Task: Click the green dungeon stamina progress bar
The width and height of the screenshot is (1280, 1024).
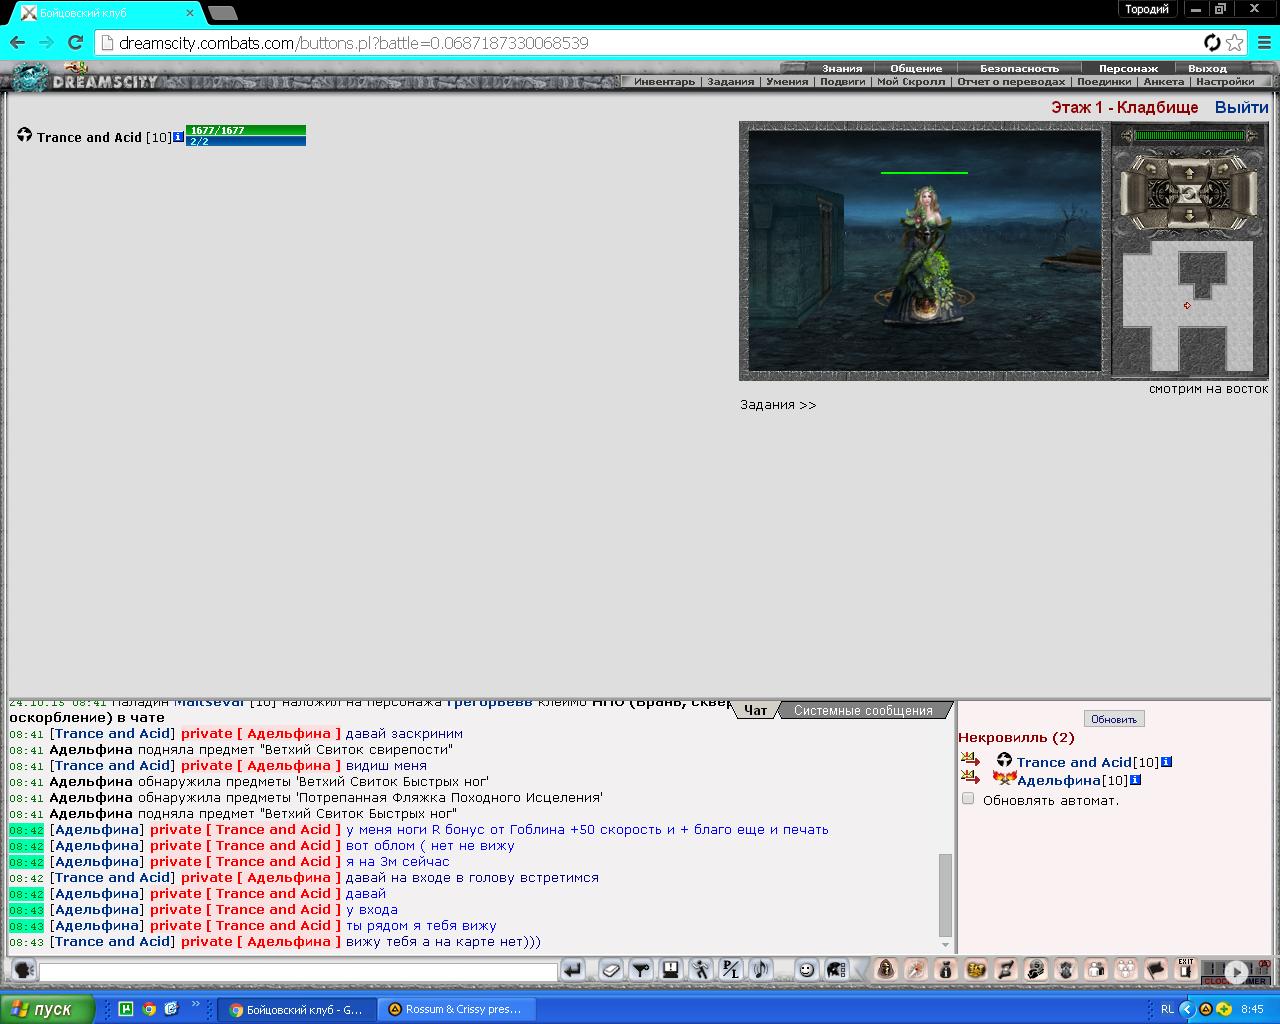Action: tap(1189, 135)
